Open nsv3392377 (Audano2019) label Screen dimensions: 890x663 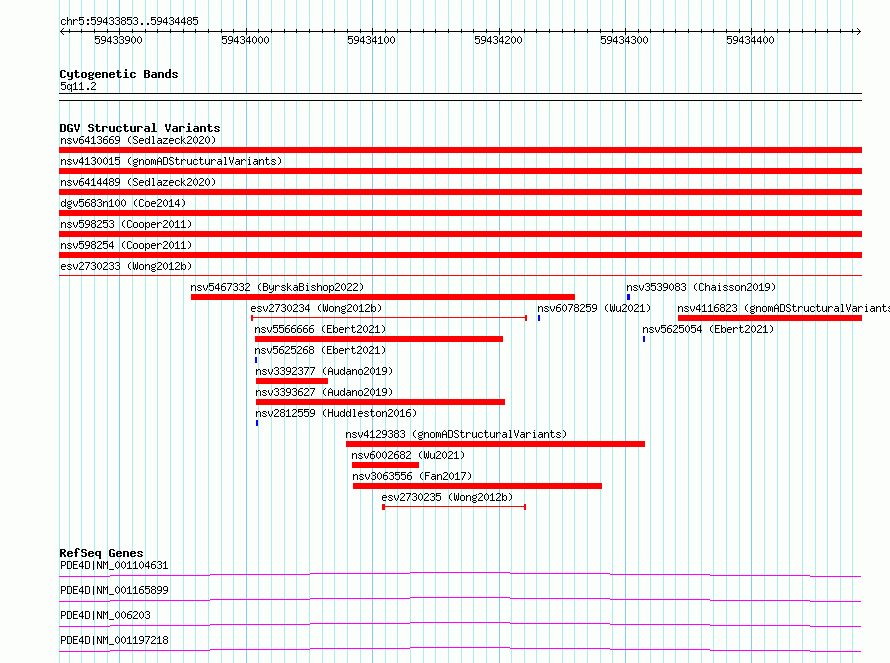(324, 371)
